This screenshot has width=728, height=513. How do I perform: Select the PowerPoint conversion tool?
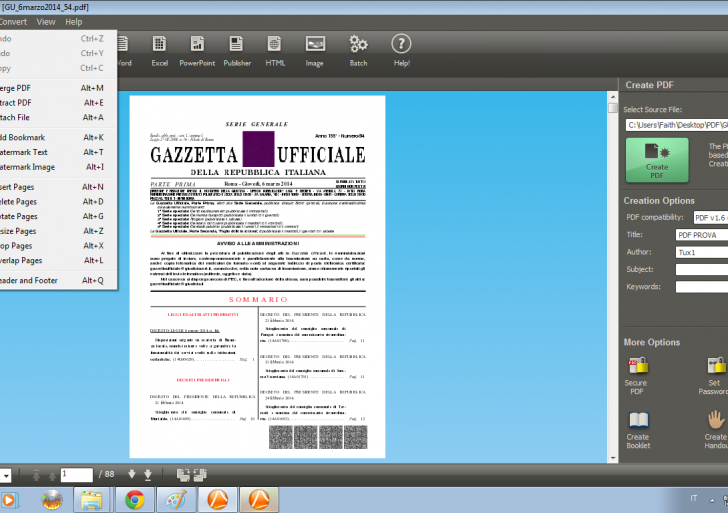197,49
